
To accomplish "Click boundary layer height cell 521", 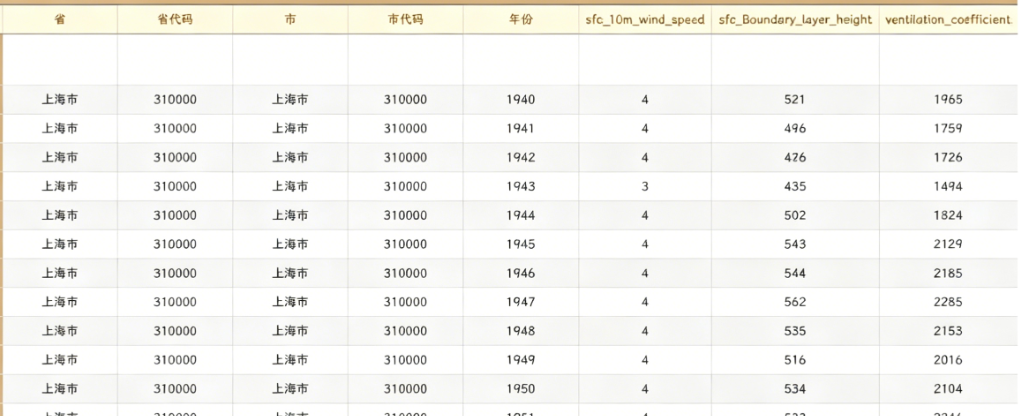I will (x=795, y=100).
